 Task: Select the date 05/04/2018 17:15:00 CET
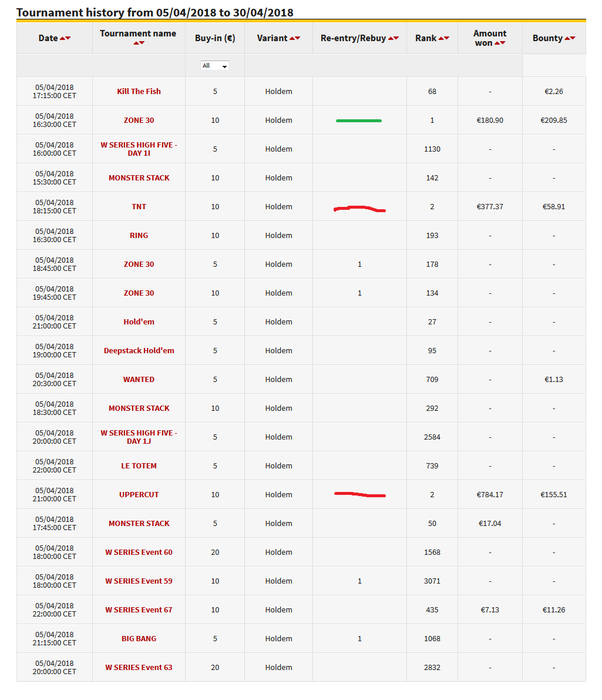point(54,92)
